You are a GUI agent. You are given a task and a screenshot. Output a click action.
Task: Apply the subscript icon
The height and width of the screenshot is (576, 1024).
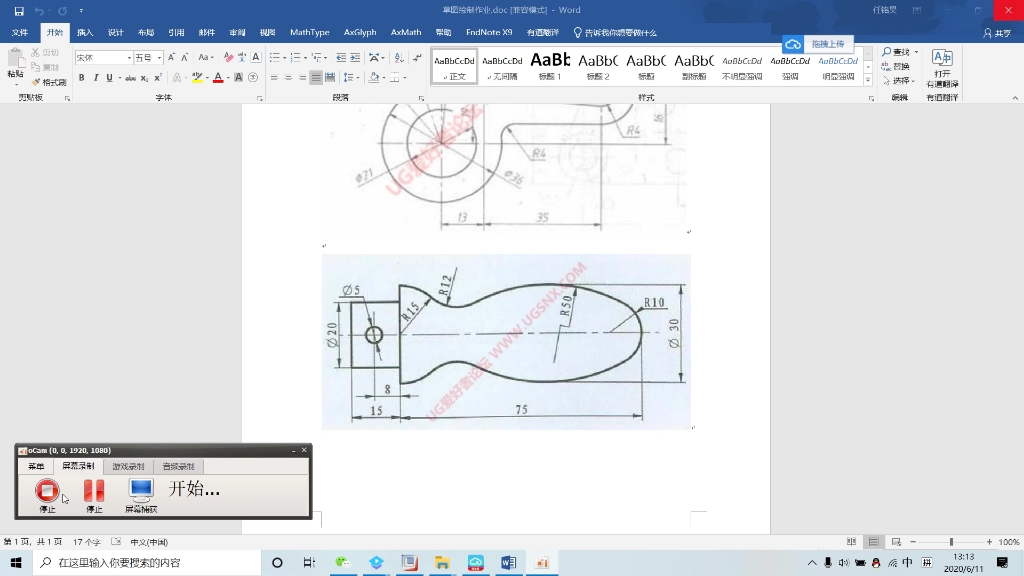click(x=145, y=77)
